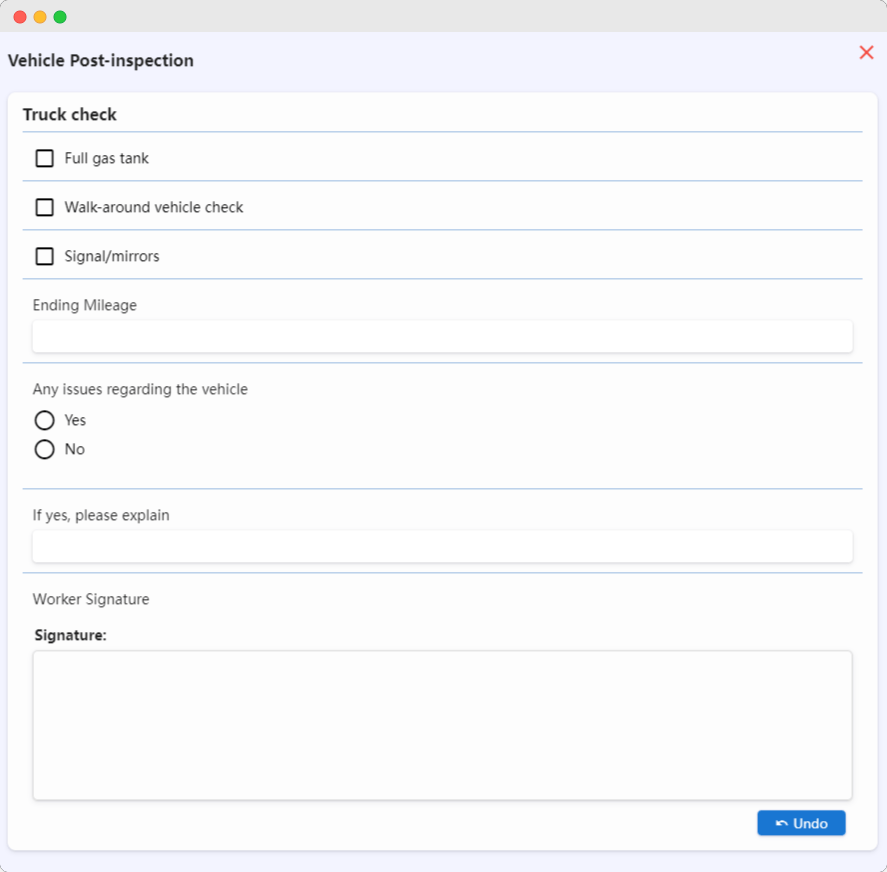The height and width of the screenshot is (872, 887).
Task: Click the 'If yes, please explain' text field
Action: click(x=442, y=546)
